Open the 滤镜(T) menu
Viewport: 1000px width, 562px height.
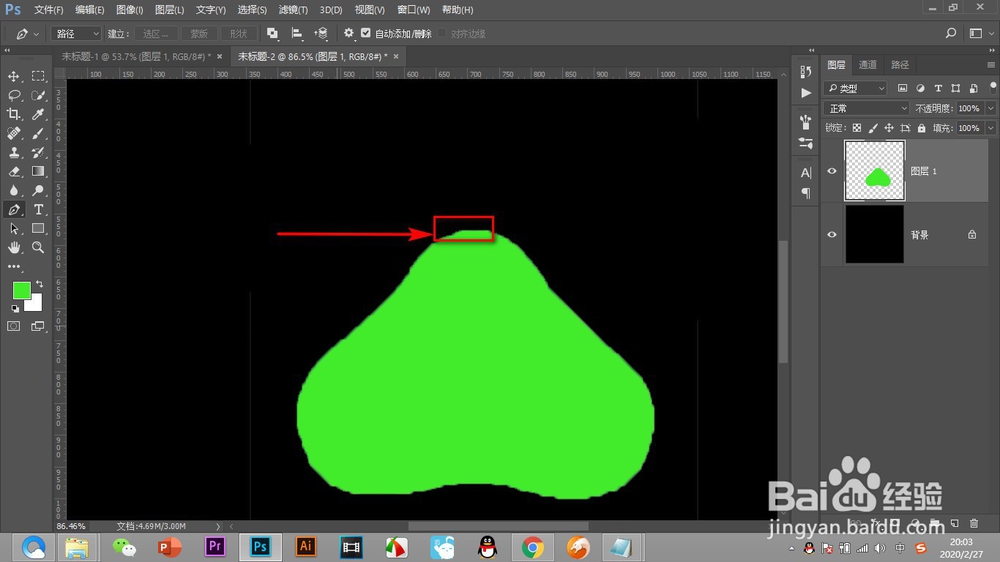[x=293, y=10]
